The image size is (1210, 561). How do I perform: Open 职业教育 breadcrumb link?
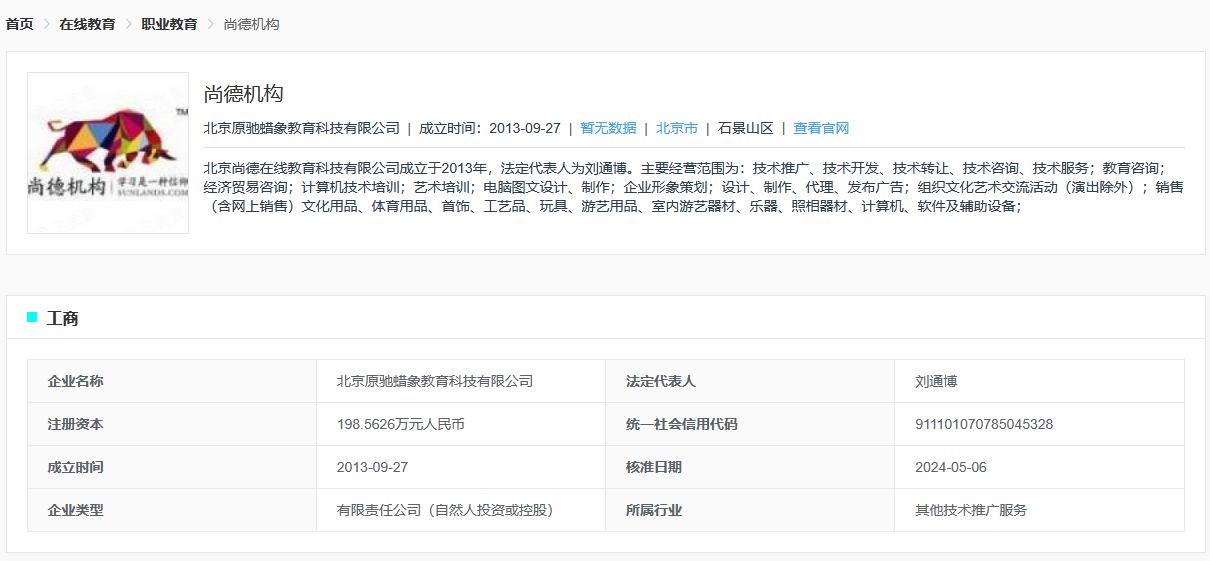(169, 24)
